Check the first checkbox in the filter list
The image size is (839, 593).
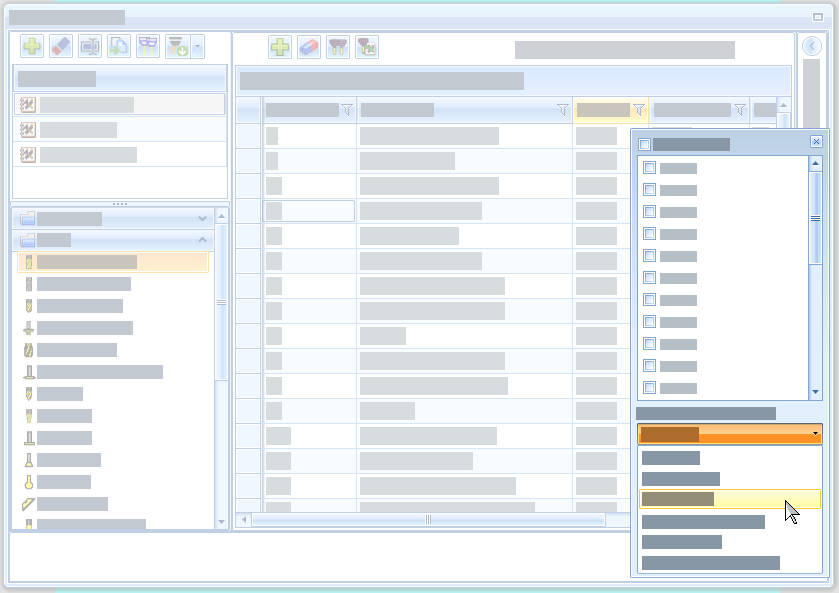click(x=649, y=167)
